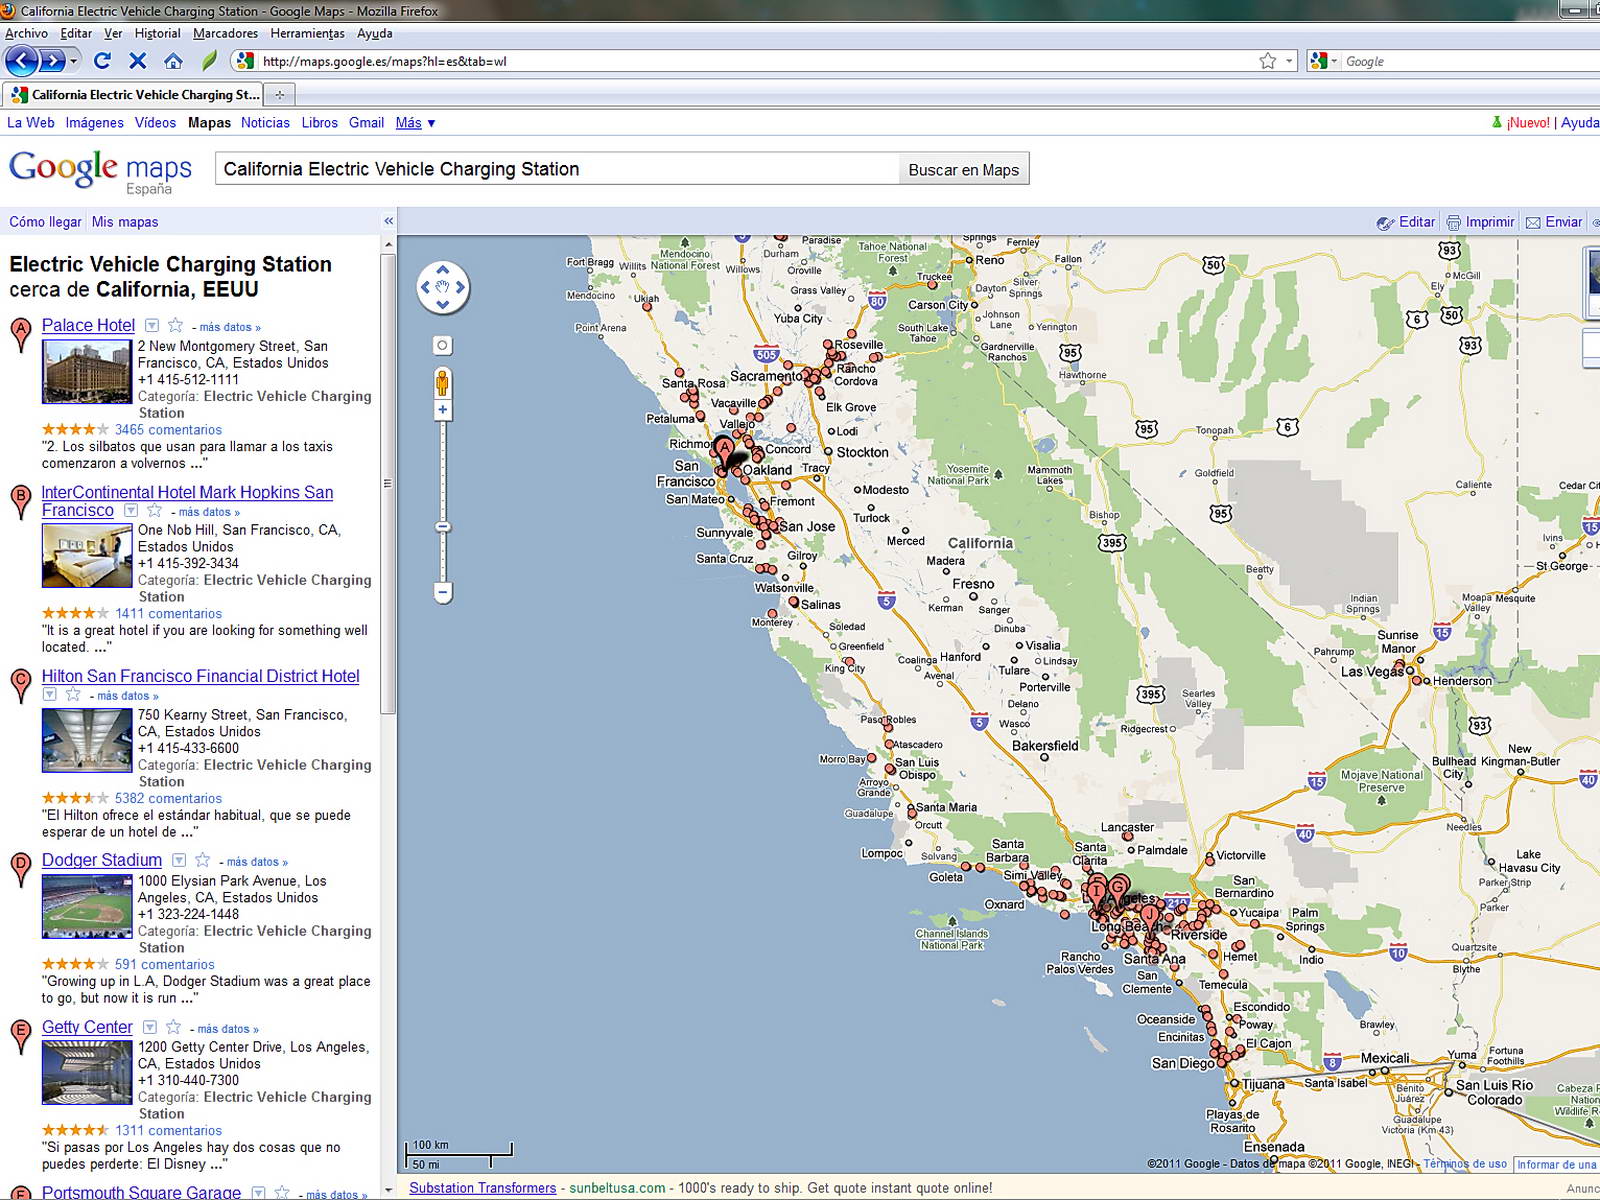
Task: Click the Firefox home icon
Action: pos(173,61)
